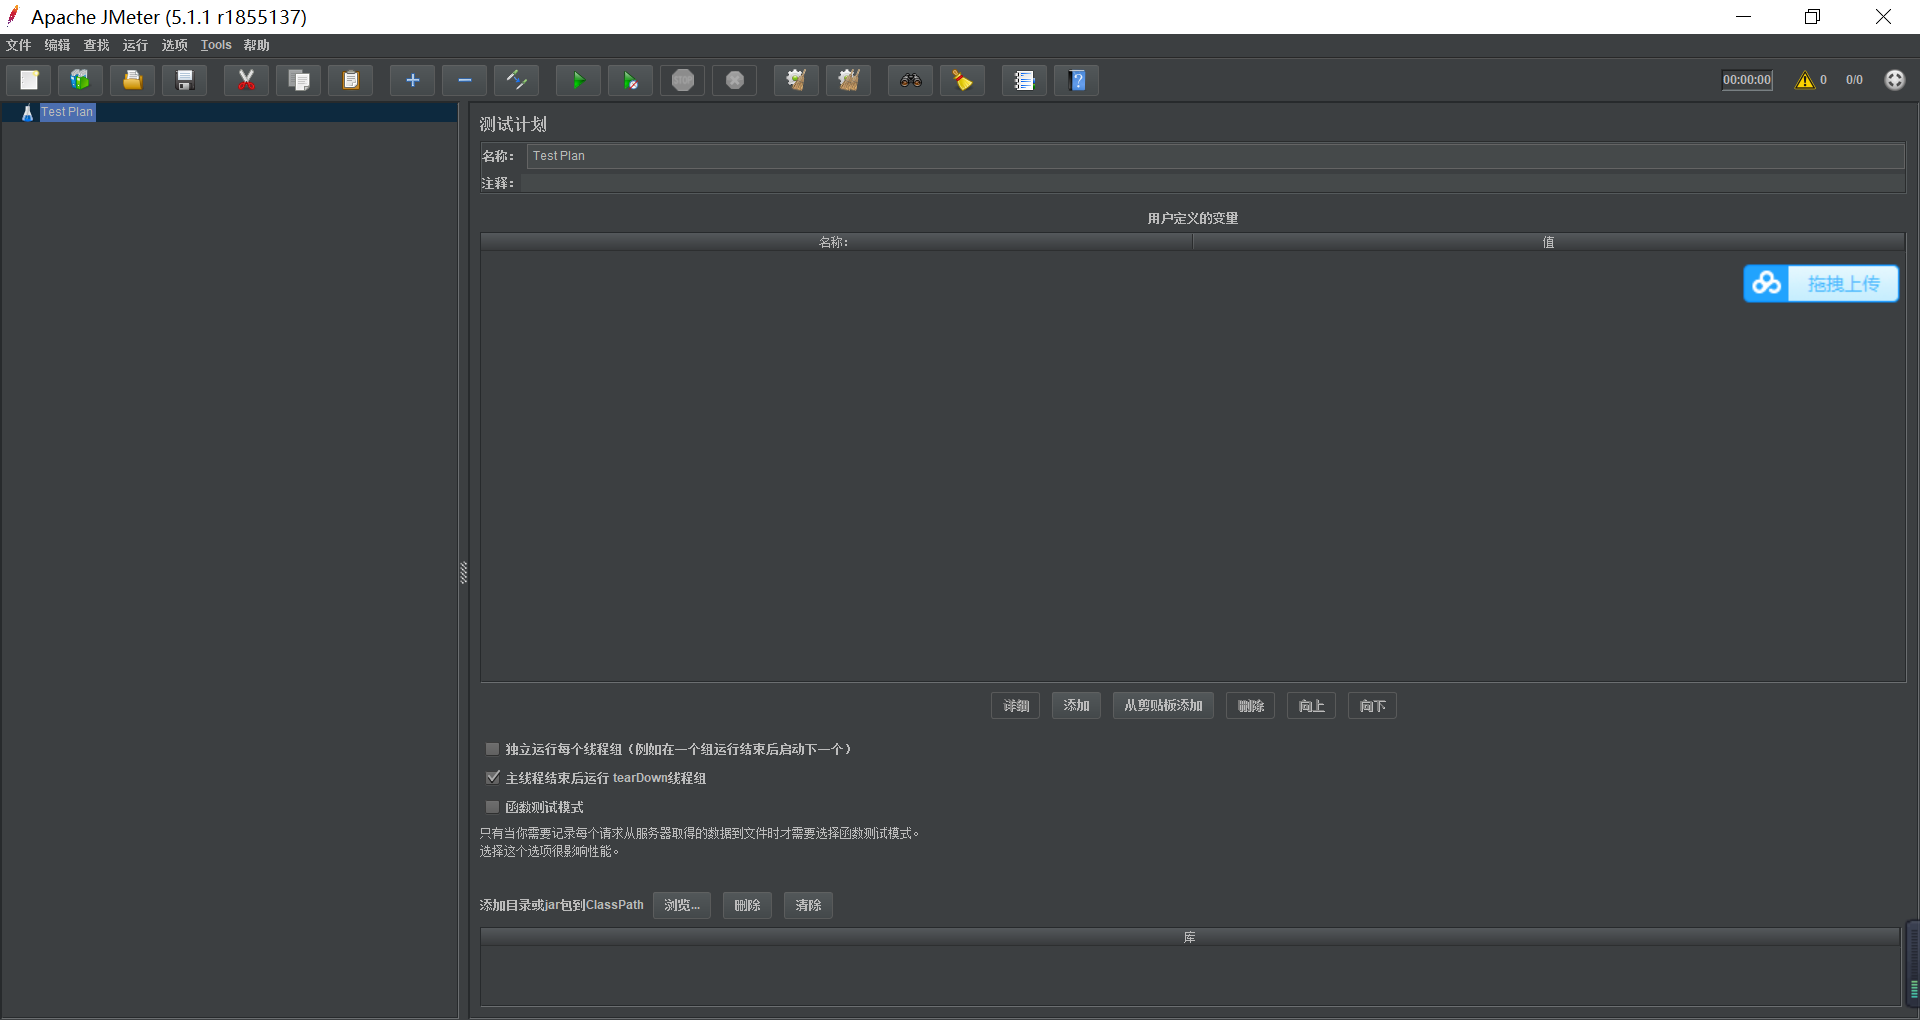Screen dimensions: 1920x1020
Task: Click the Copy toolbar icon
Action: (x=298, y=80)
